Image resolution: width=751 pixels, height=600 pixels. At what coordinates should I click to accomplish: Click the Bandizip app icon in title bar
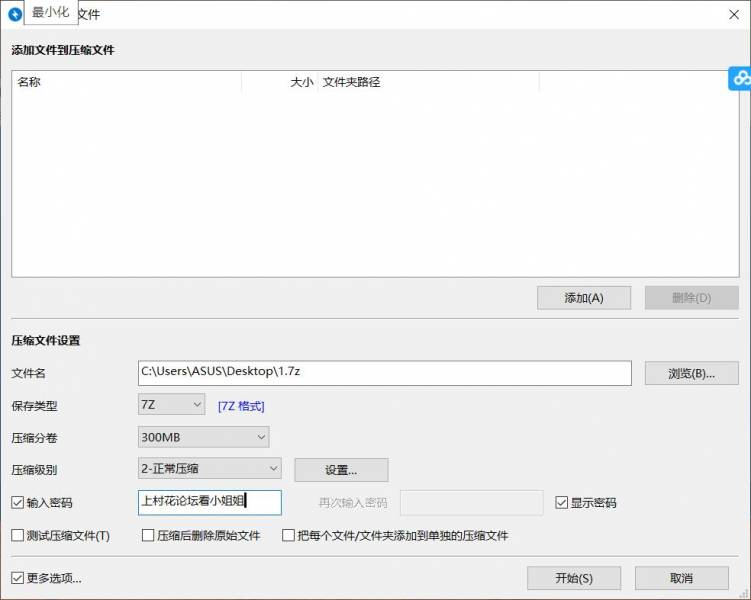(x=15, y=14)
